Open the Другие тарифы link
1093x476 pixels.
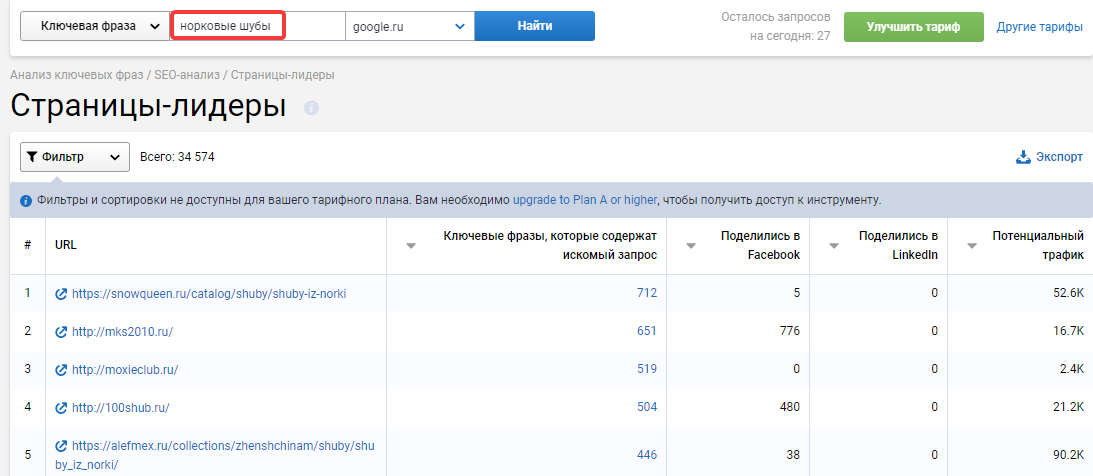(x=1039, y=27)
